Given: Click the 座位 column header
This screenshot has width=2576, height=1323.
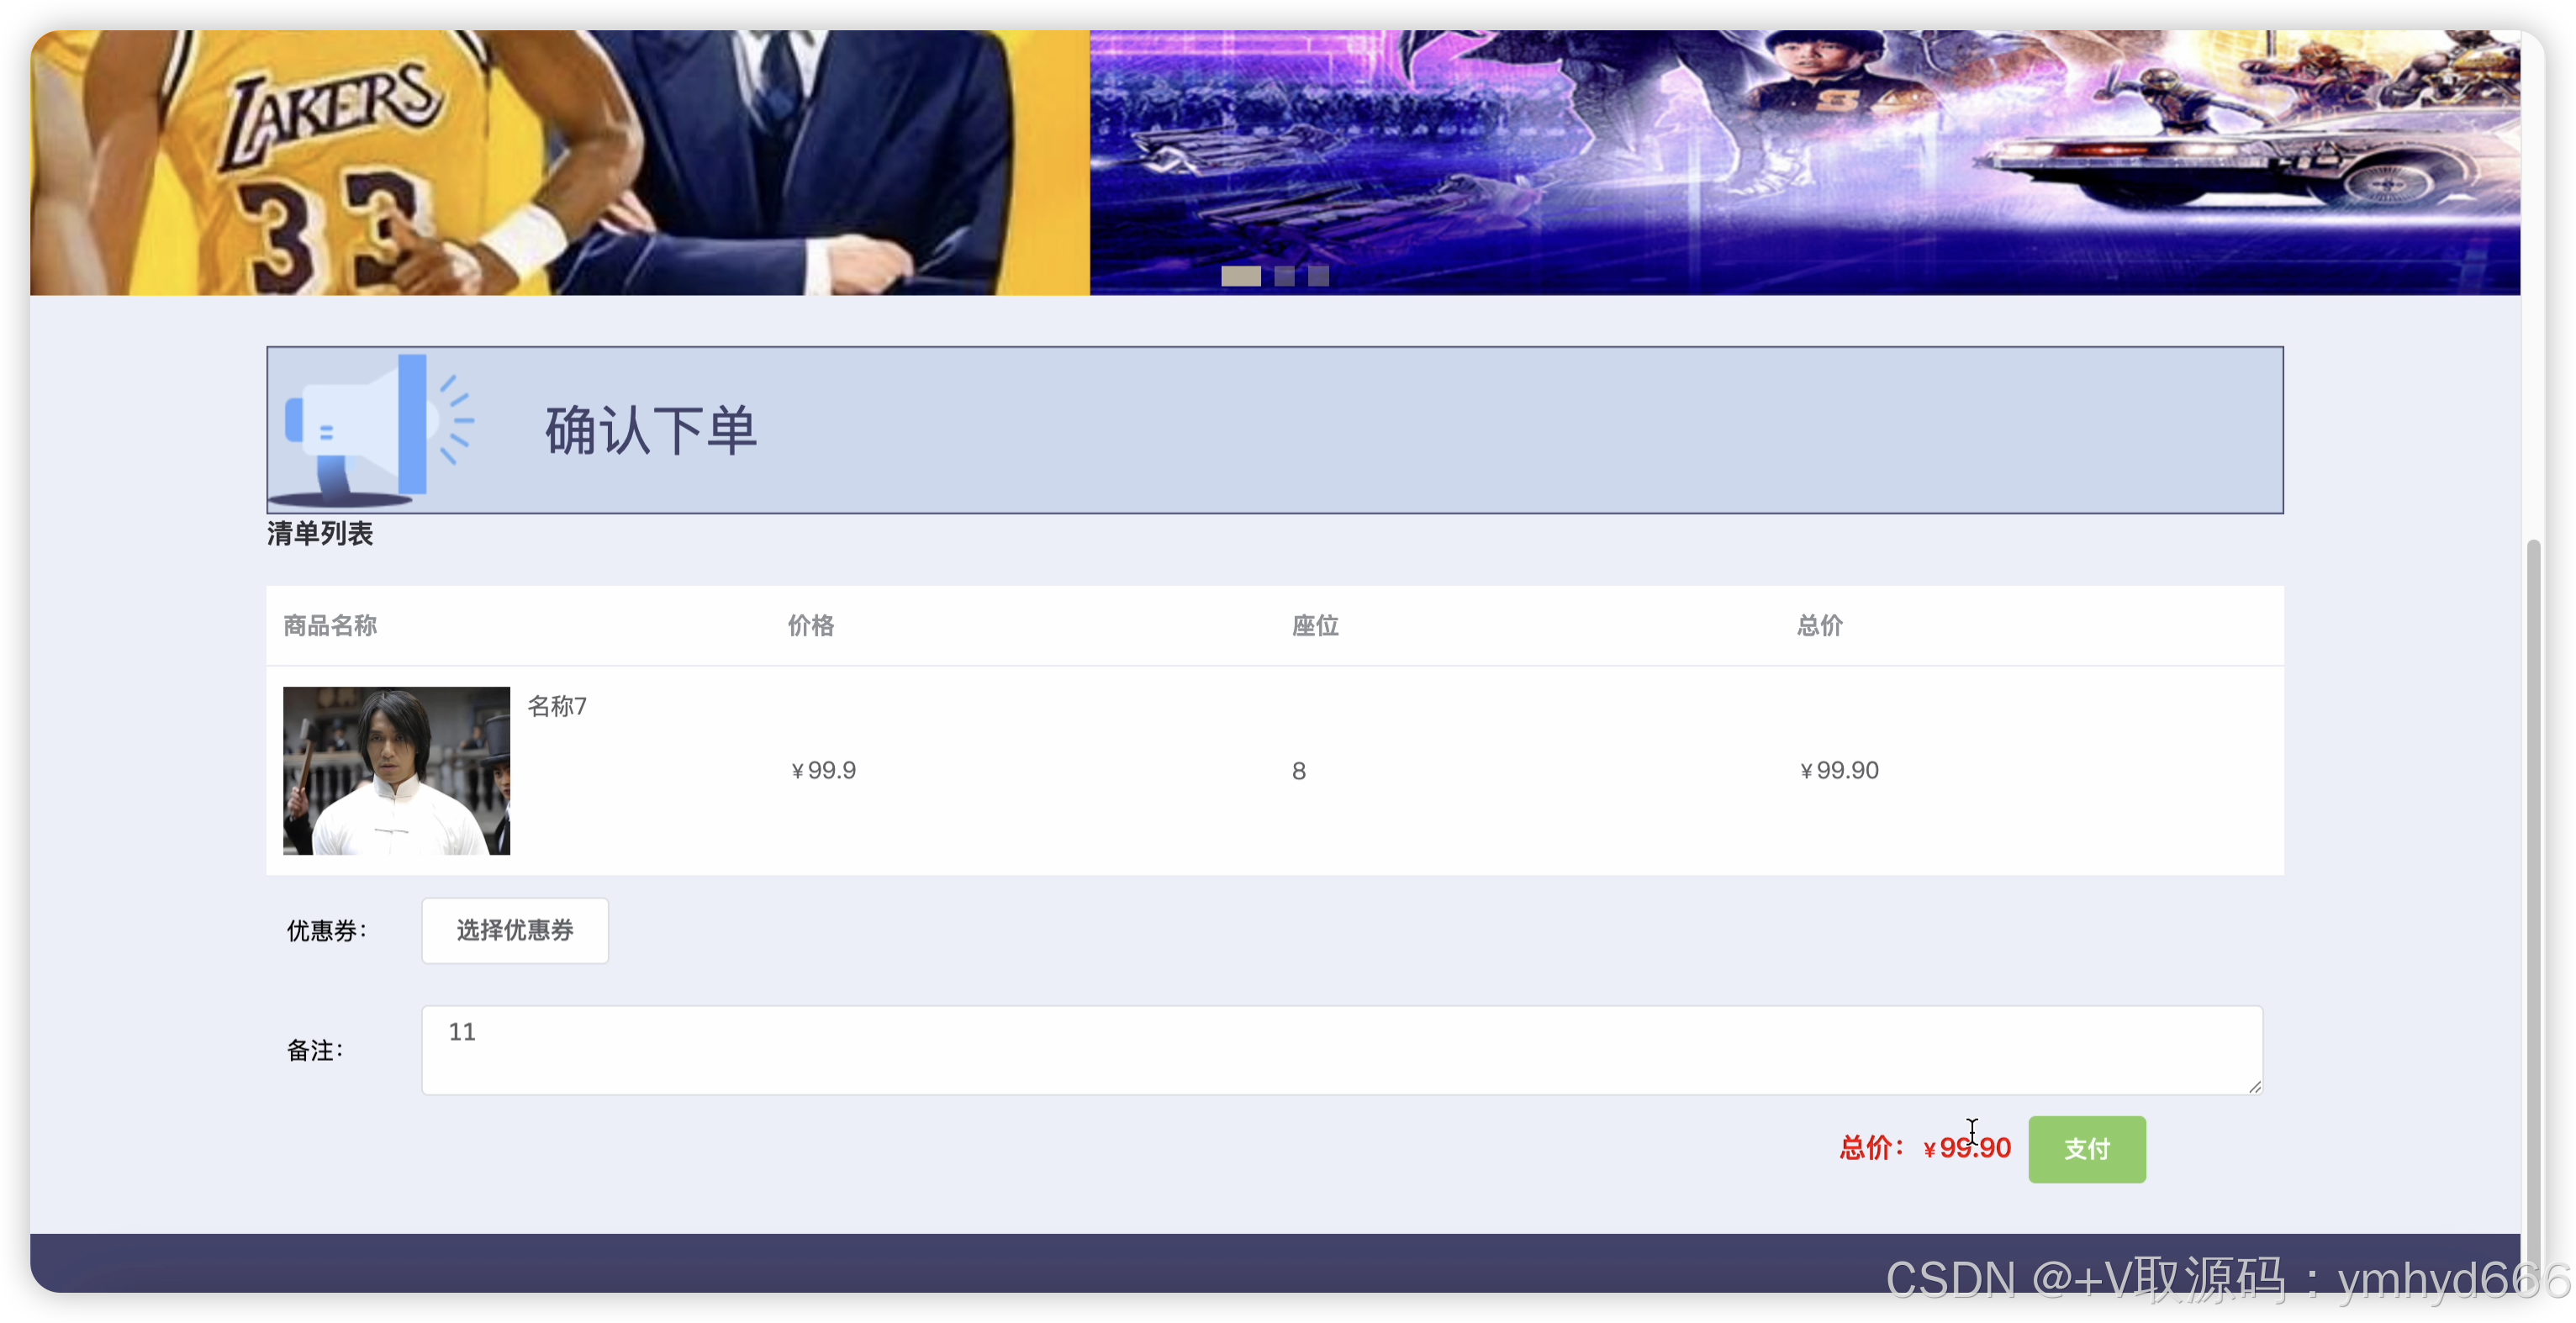Looking at the screenshot, I should coord(1314,626).
